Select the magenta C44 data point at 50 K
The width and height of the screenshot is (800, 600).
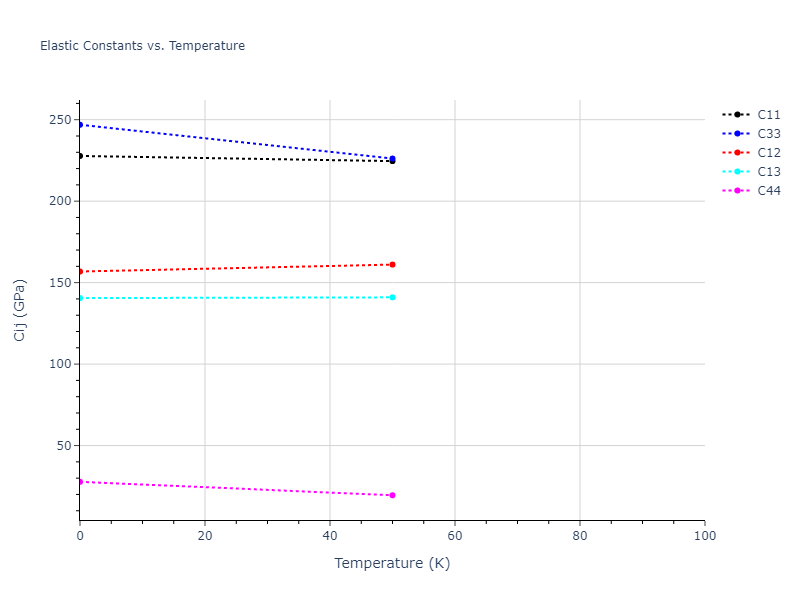point(392,495)
